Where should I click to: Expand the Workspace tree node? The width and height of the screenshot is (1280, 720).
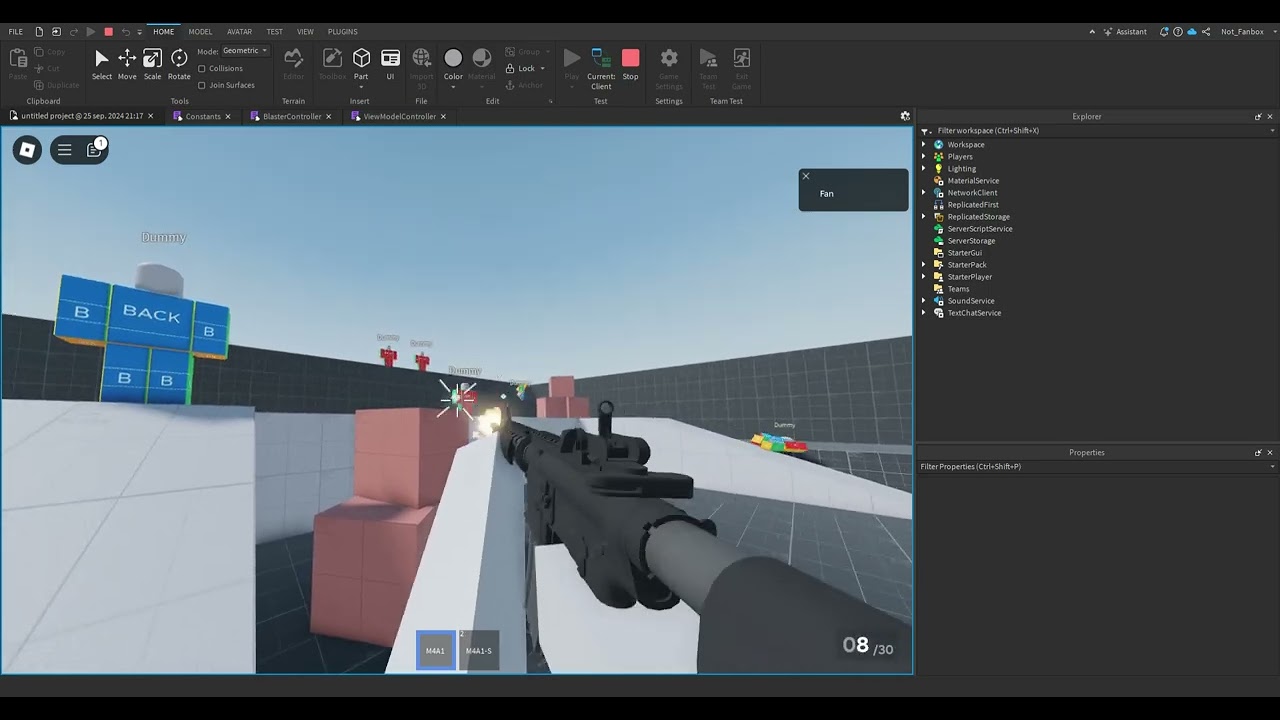click(924, 145)
